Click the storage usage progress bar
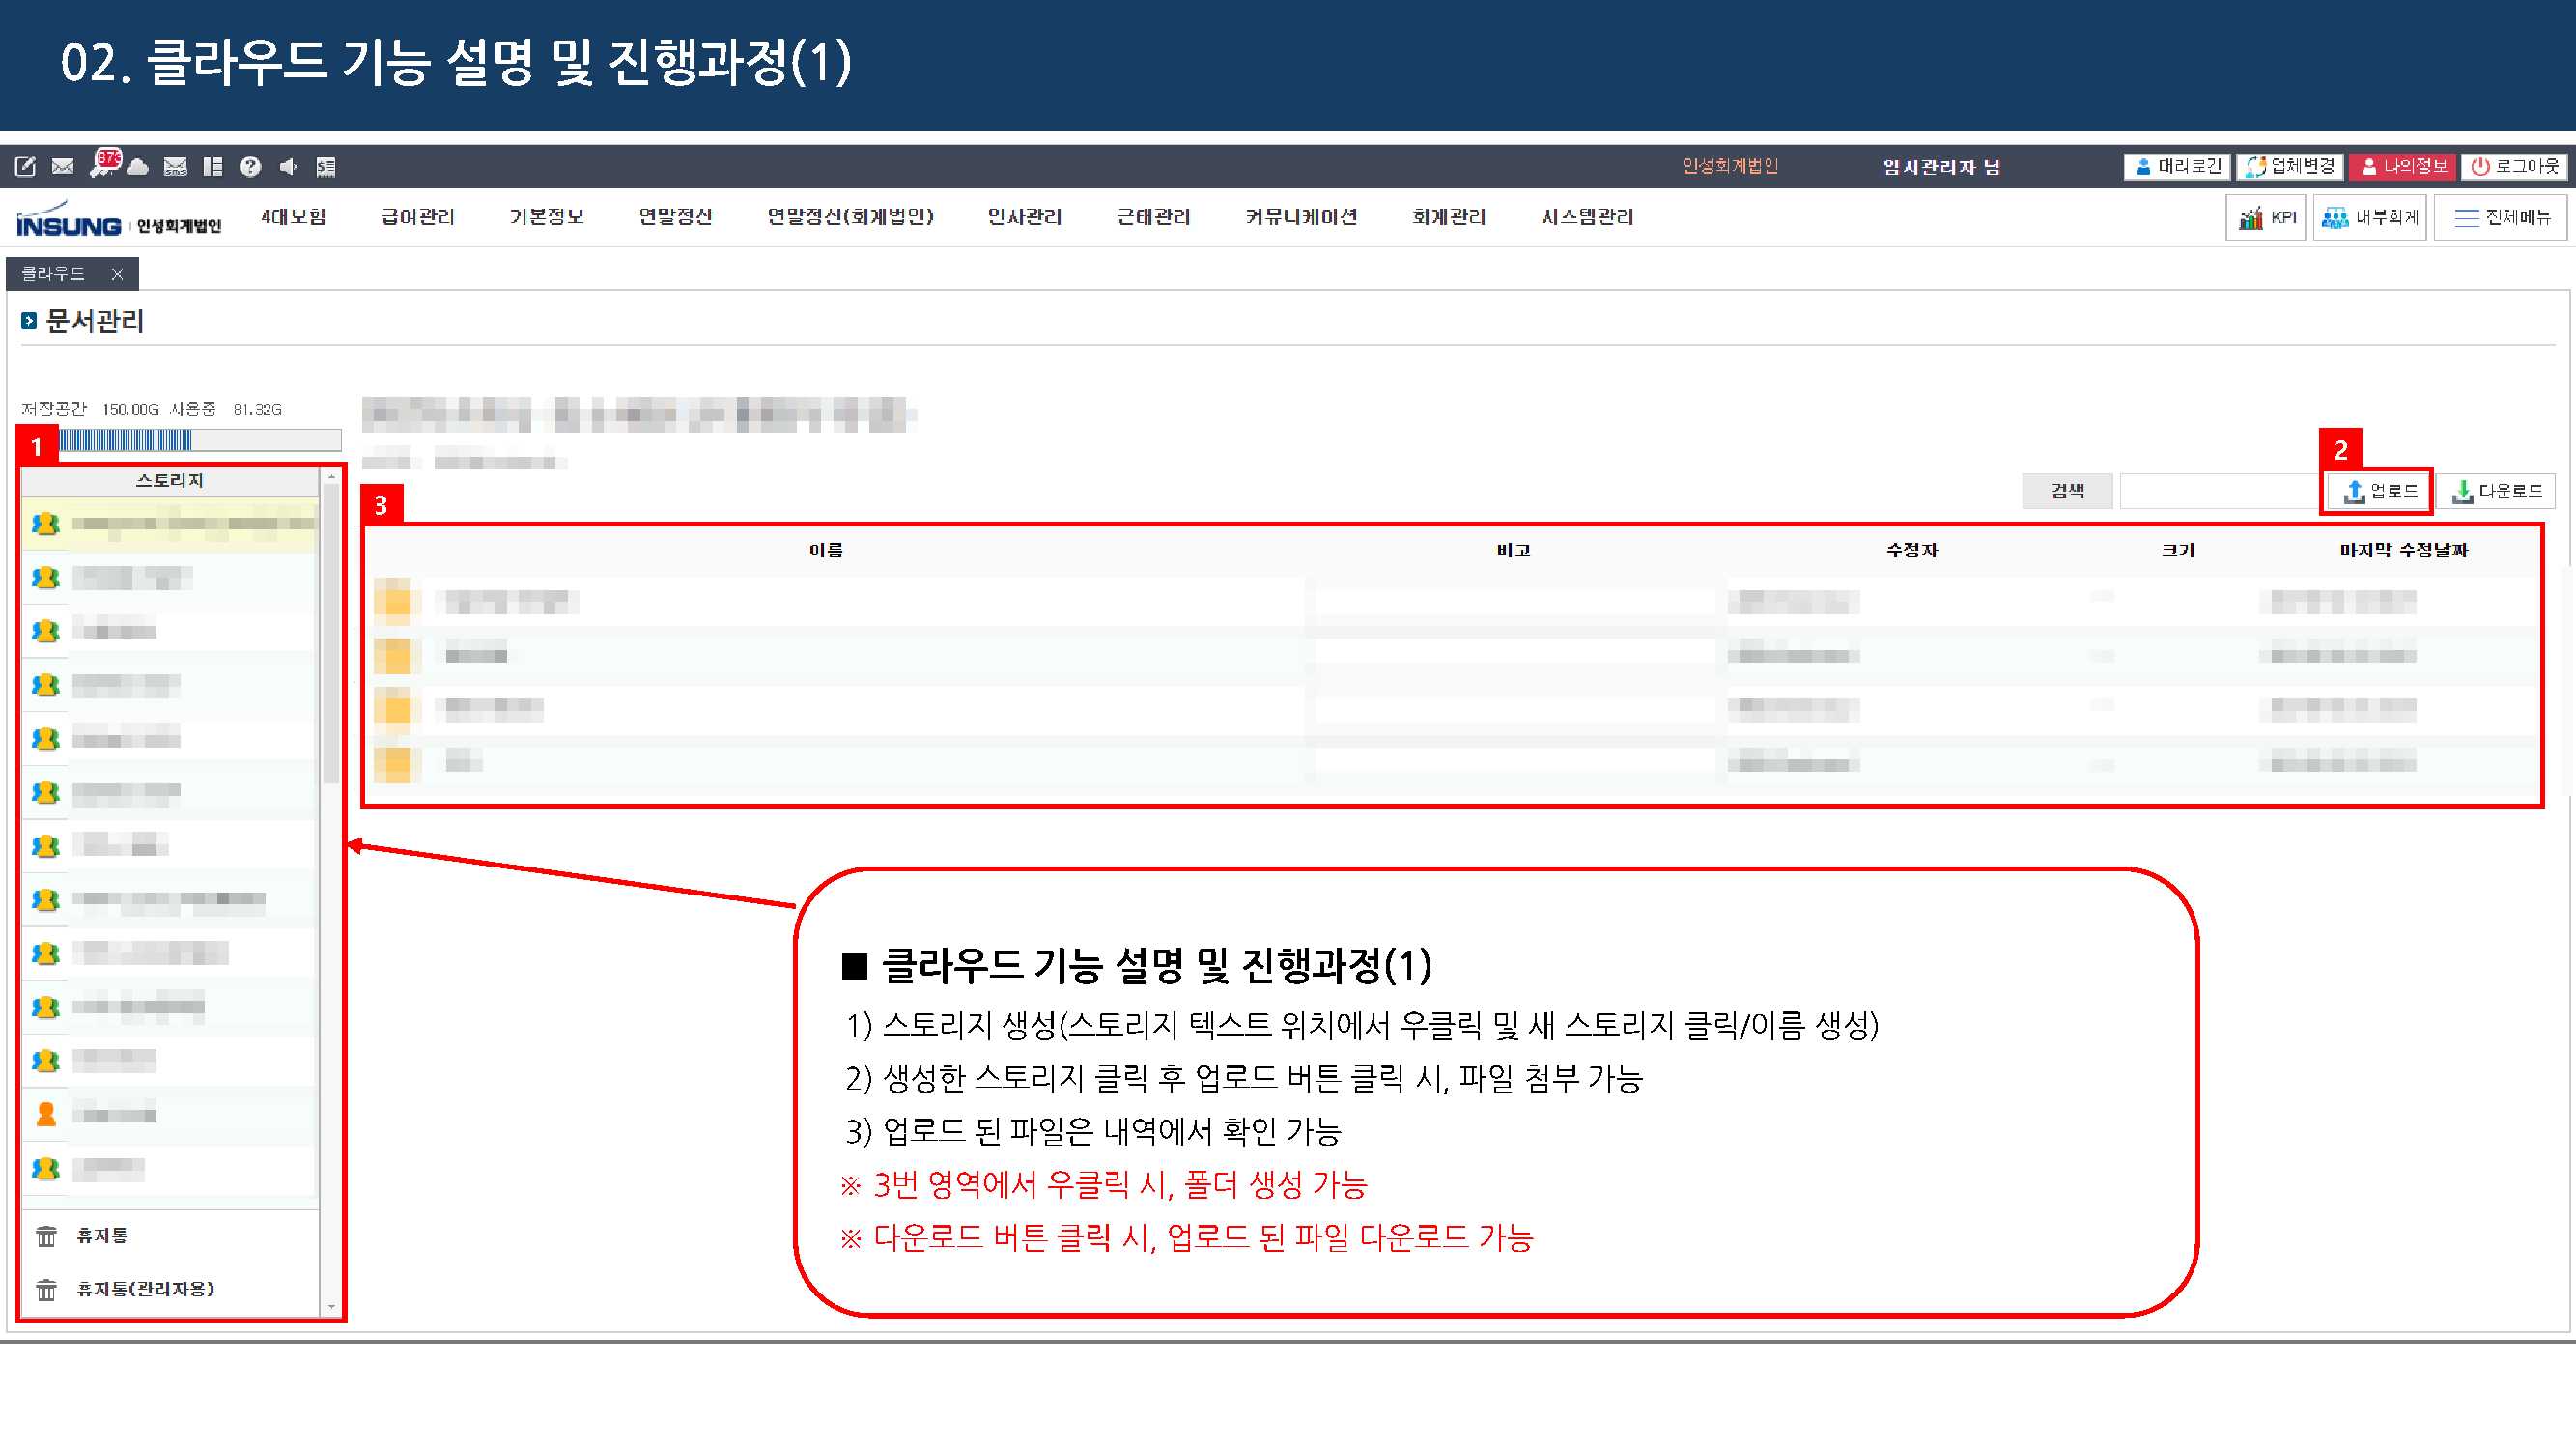Image resolution: width=2576 pixels, height=1449 pixels. click(x=198, y=440)
